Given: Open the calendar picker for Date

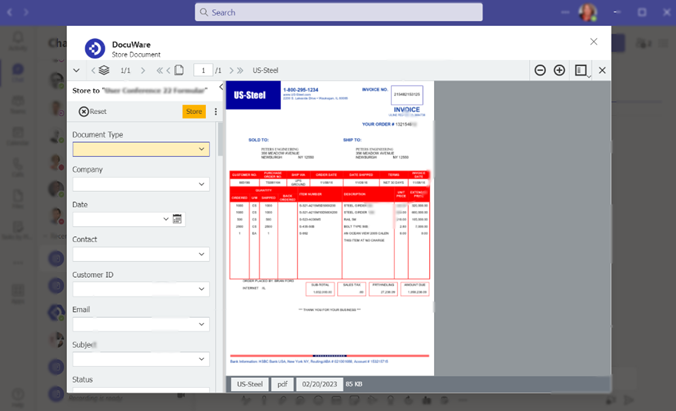Looking at the screenshot, I should (177, 219).
